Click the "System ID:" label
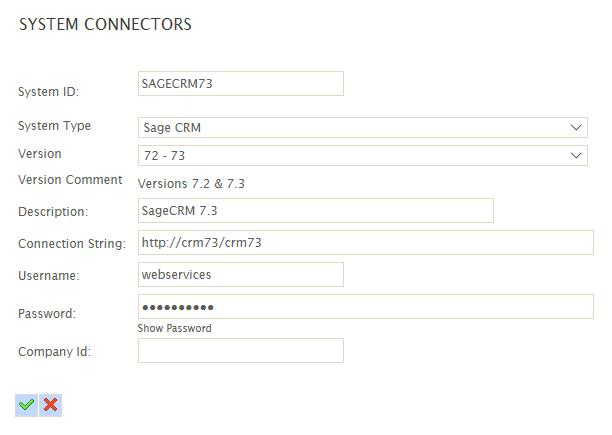Viewport: 612px width, 435px height. click(48, 92)
